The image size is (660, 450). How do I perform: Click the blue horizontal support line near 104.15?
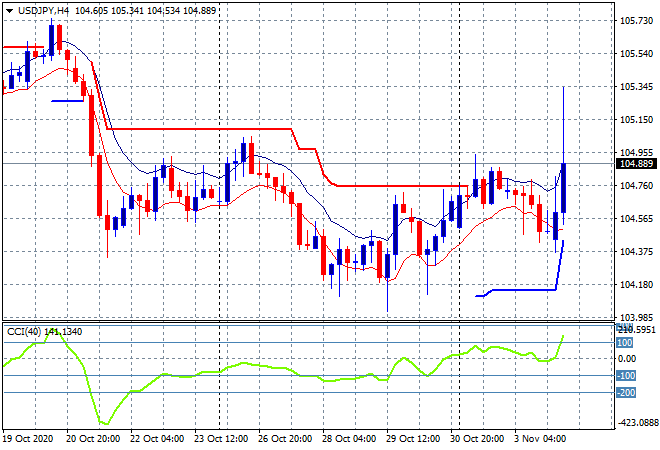524,290
